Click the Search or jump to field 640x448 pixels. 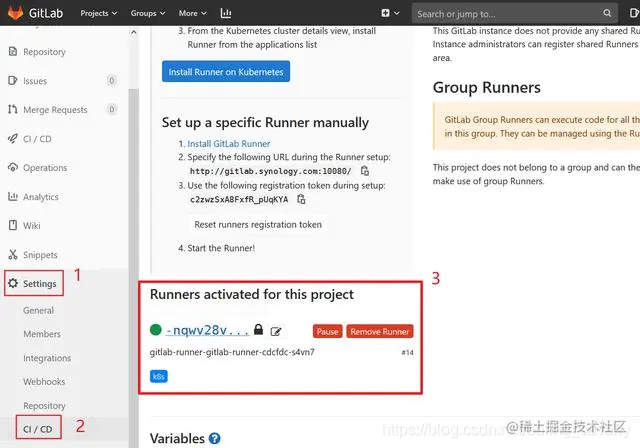(x=514, y=14)
